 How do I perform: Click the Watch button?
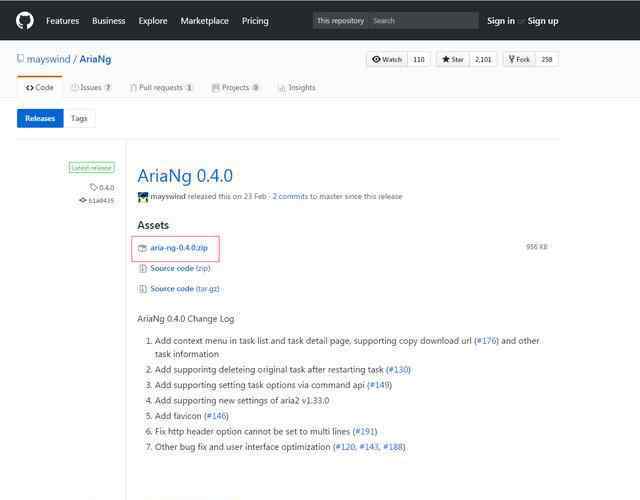(x=387, y=60)
